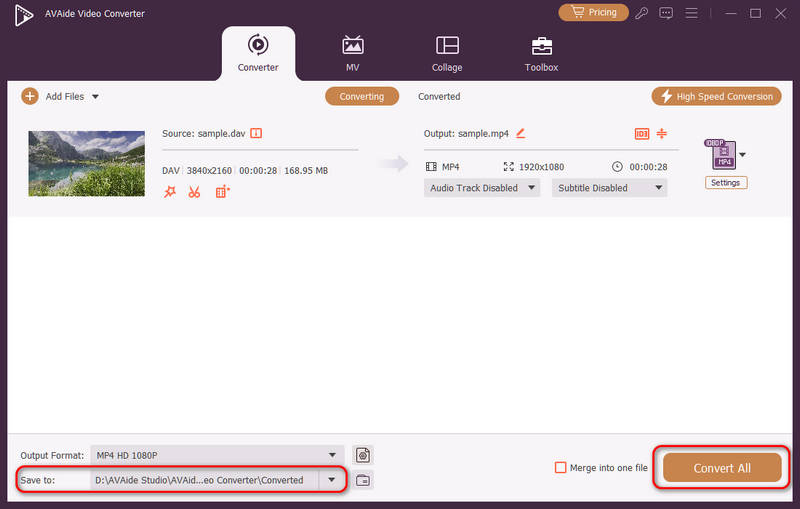Rename output with the pencil icon
Screen dimensions: 800x509
pos(520,133)
